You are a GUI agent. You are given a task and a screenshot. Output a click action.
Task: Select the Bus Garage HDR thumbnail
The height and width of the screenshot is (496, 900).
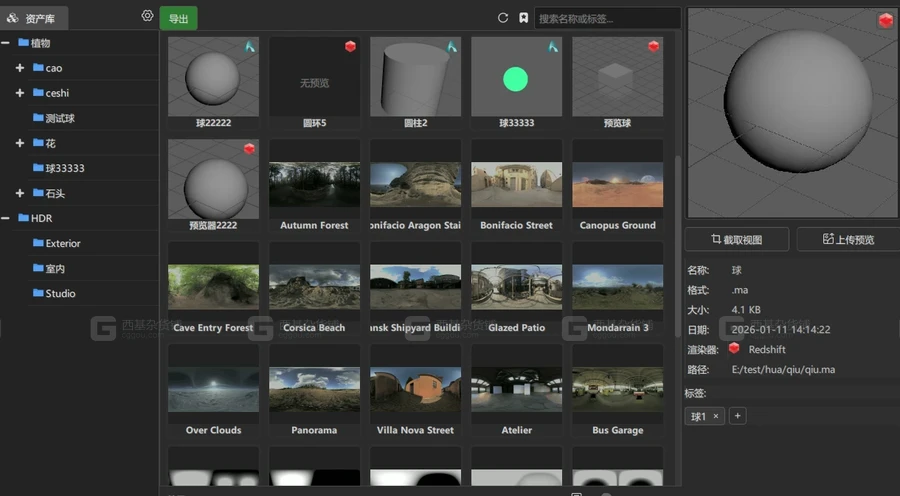[618, 389]
